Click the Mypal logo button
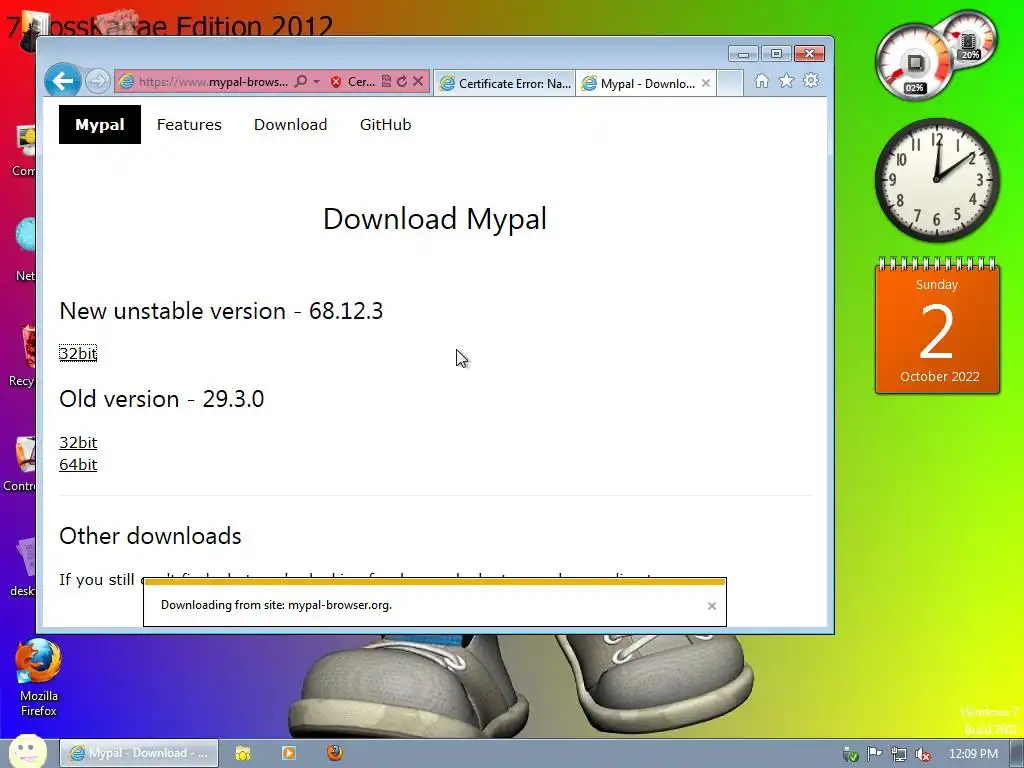The height and width of the screenshot is (768, 1024). 100,125
